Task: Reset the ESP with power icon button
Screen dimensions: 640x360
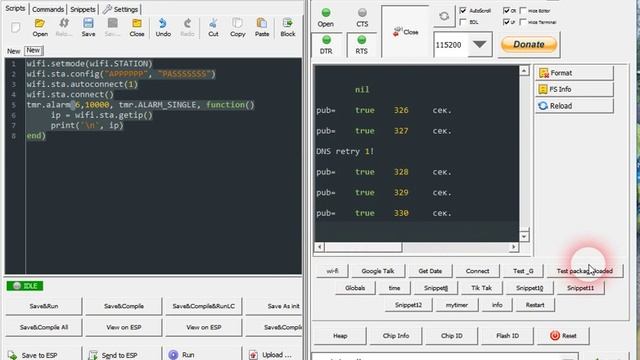Action: click(563, 336)
